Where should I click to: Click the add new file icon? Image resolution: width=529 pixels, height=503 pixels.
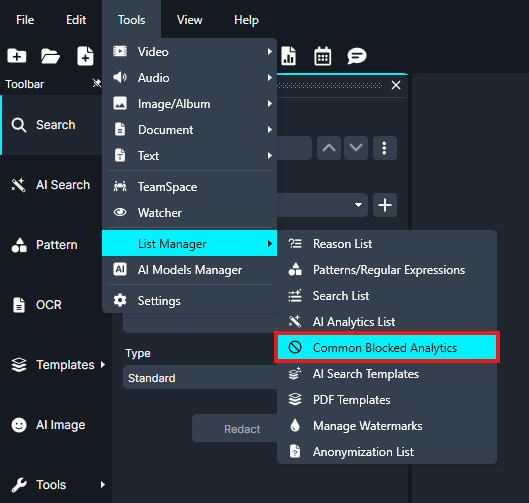(x=85, y=56)
